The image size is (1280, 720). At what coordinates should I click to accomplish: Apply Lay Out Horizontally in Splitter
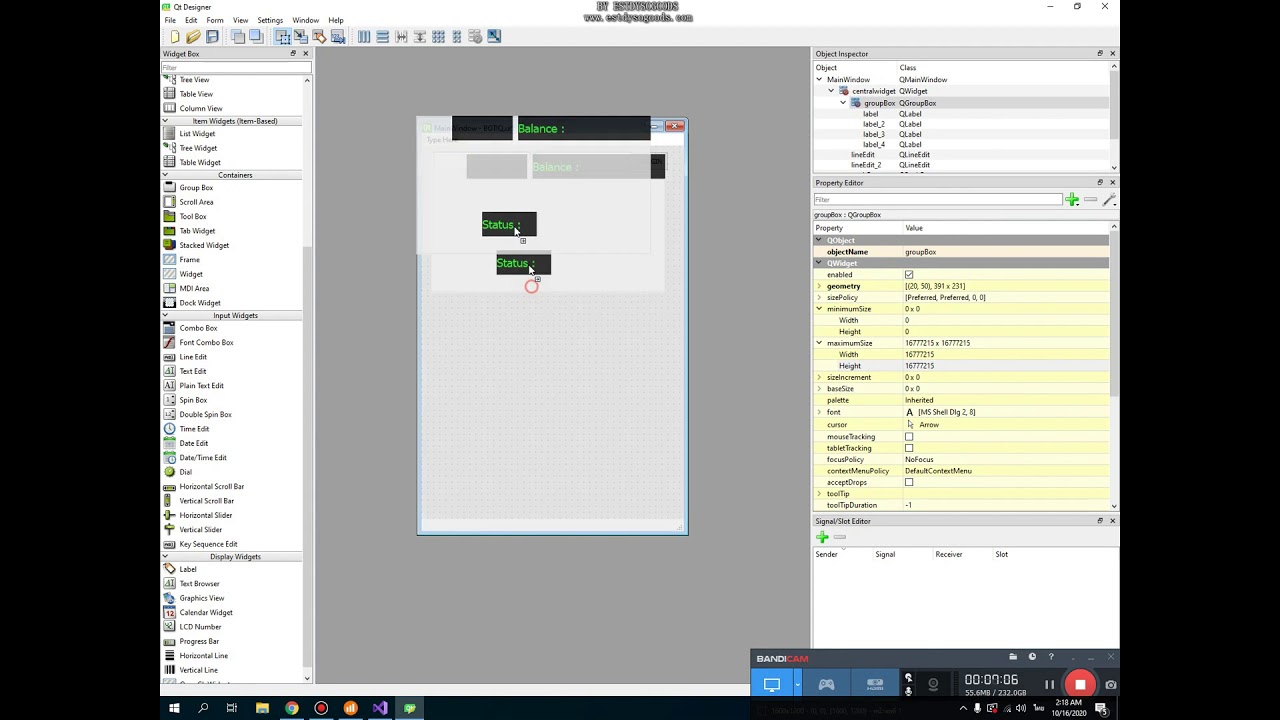click(401, 37)
